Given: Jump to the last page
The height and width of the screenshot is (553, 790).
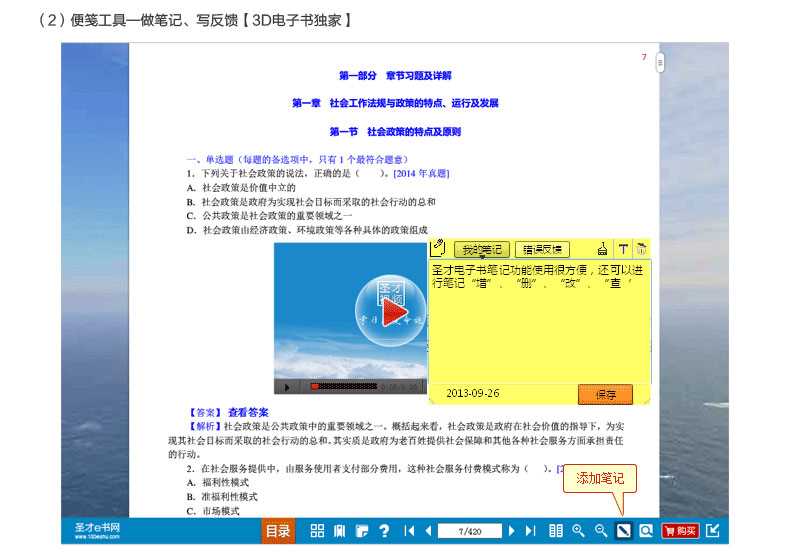Looking at the screenshot, I should [530, 531].
